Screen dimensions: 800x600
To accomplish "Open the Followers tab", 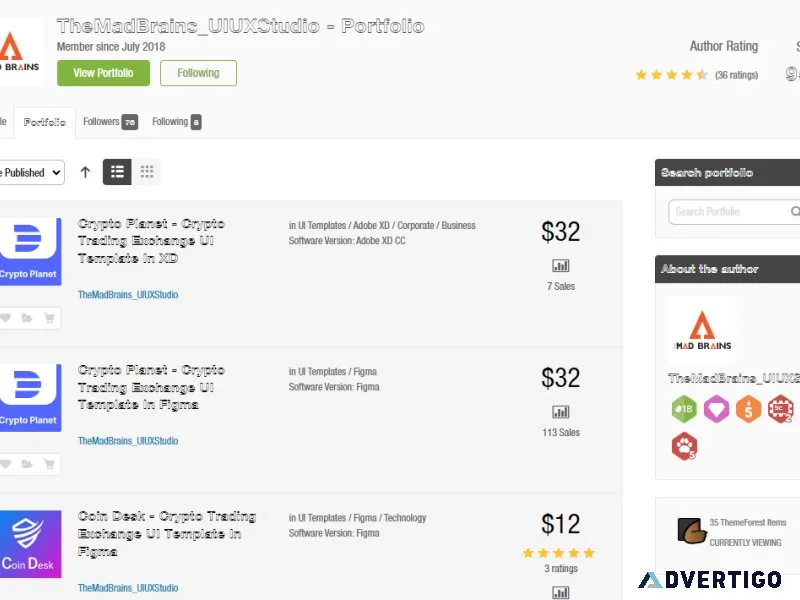I will 110,122.
